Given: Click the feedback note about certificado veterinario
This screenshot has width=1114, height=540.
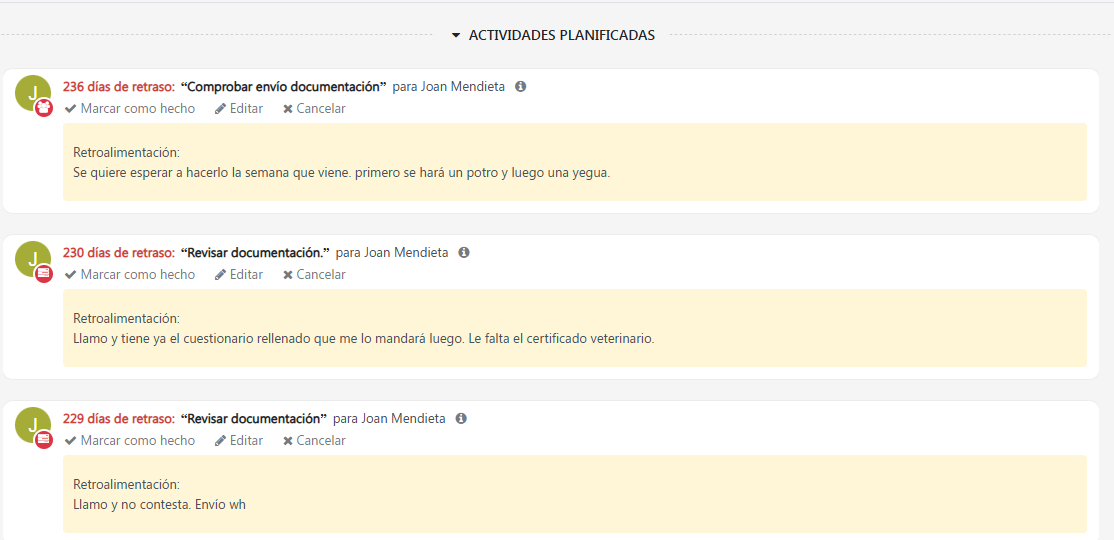Looking at the screenshot, I should point(363,338).
